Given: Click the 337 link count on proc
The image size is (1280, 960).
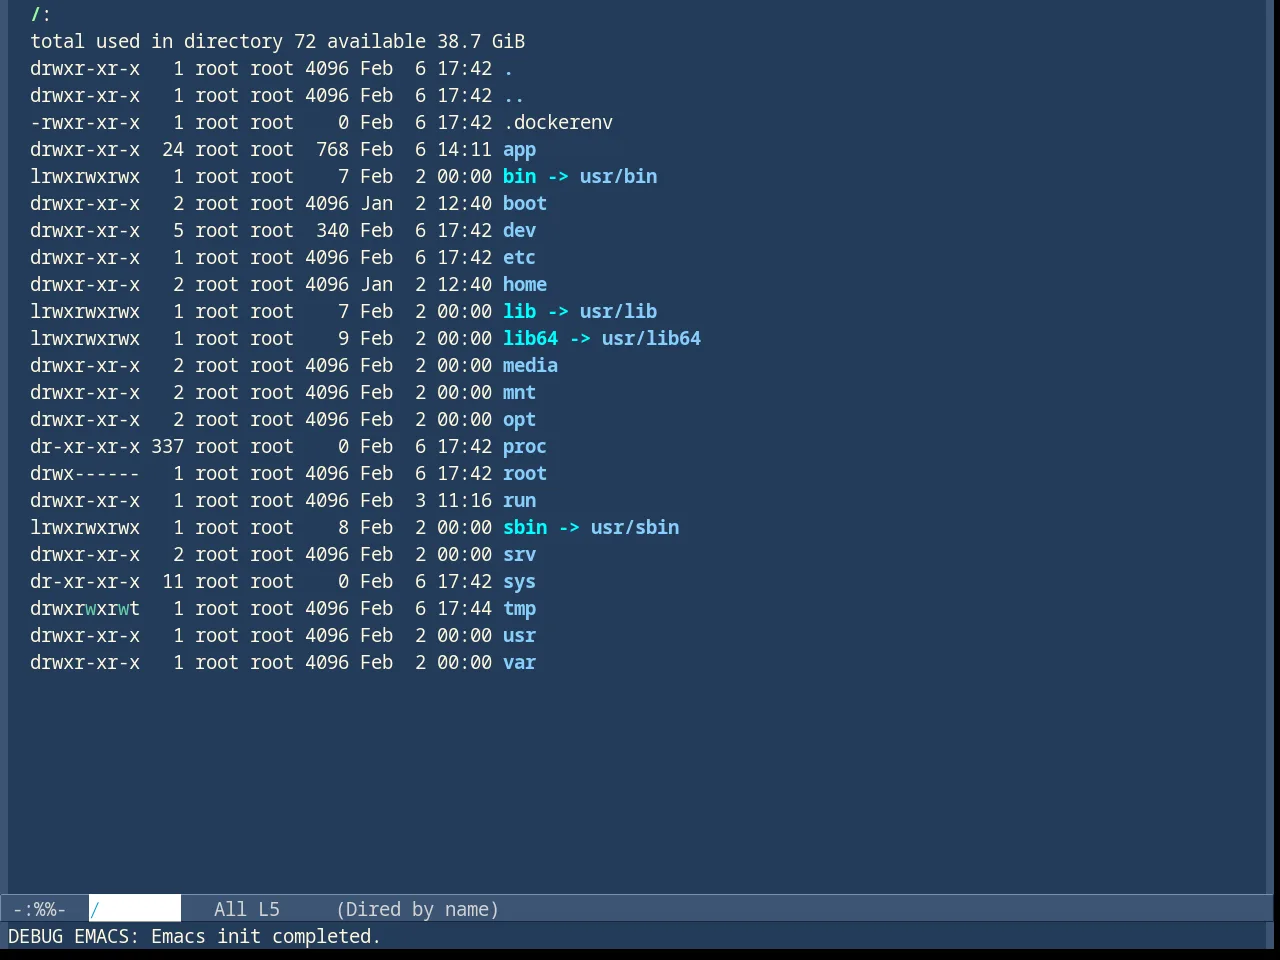Looking at the screenshot, I should coord(167,446).
